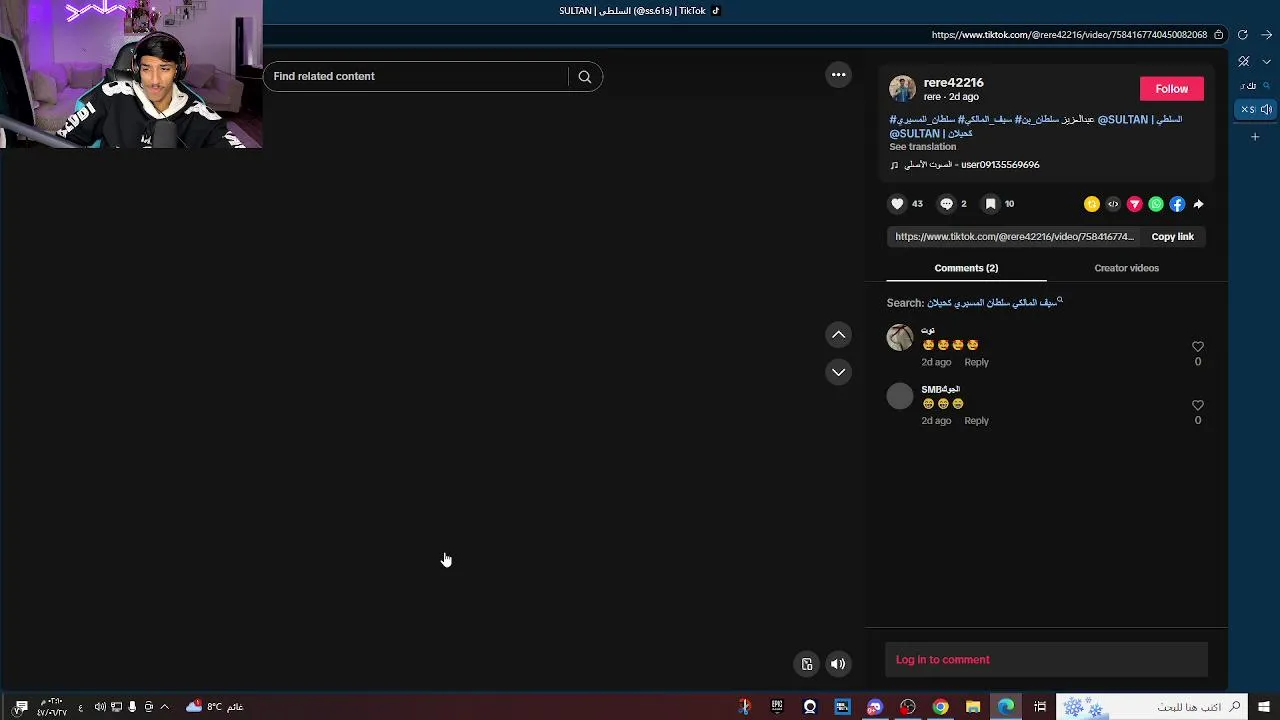Click the Windows taskbar search box
Screen dimensions: 1280x720
point(1153,707)
